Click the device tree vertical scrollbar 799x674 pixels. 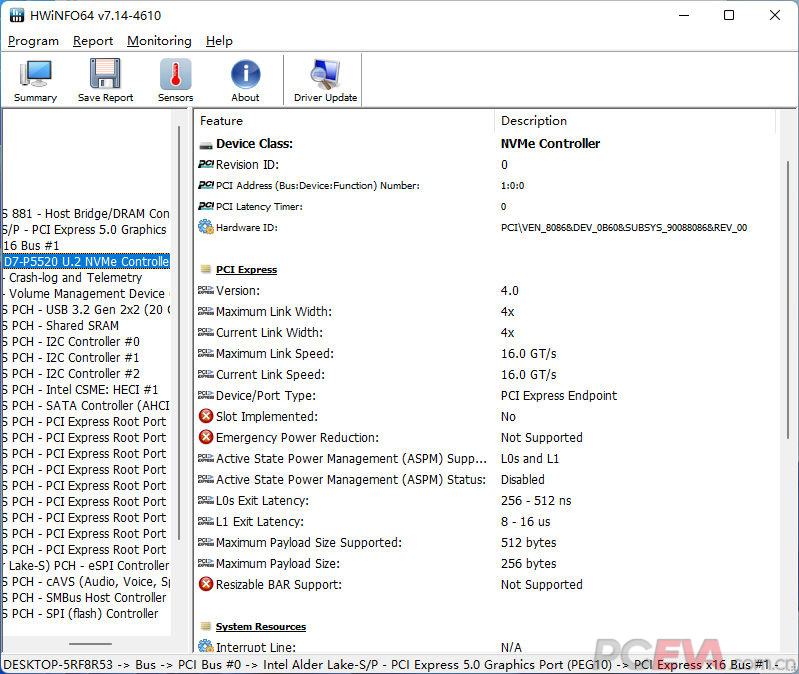[x=179, y=333]
